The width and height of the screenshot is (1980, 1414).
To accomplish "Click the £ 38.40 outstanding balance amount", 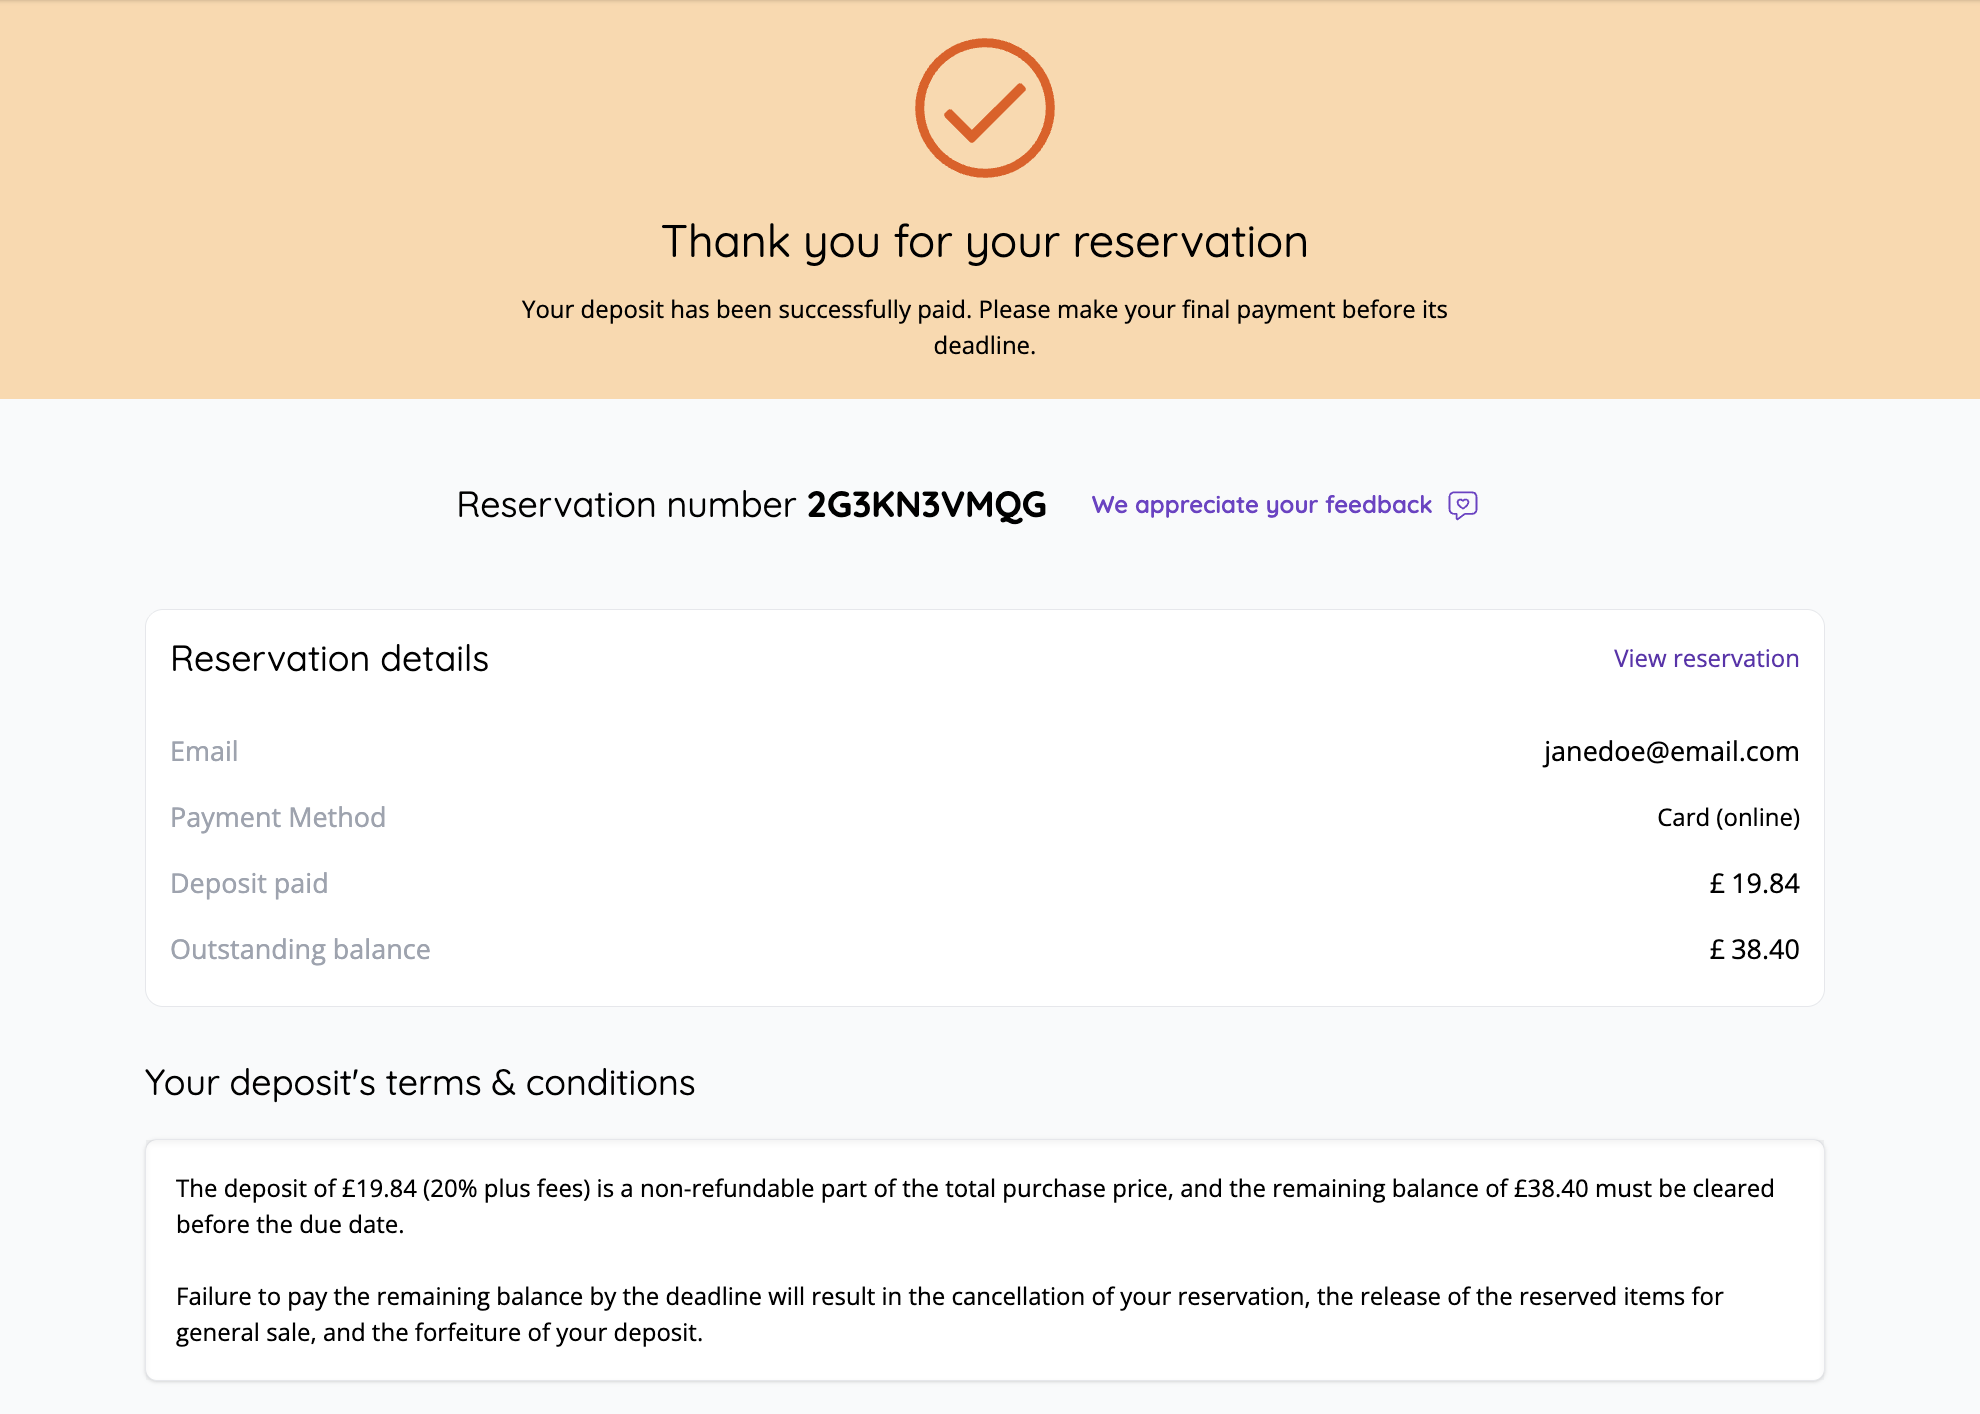I will [1753, 949].
